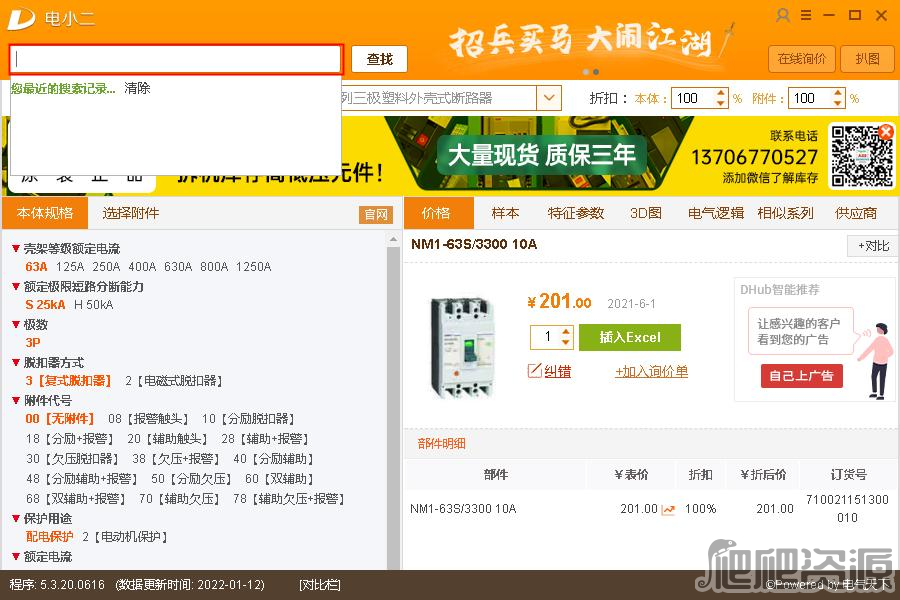Select frame current 400A
900x600 pixels.
pos(142,266)
